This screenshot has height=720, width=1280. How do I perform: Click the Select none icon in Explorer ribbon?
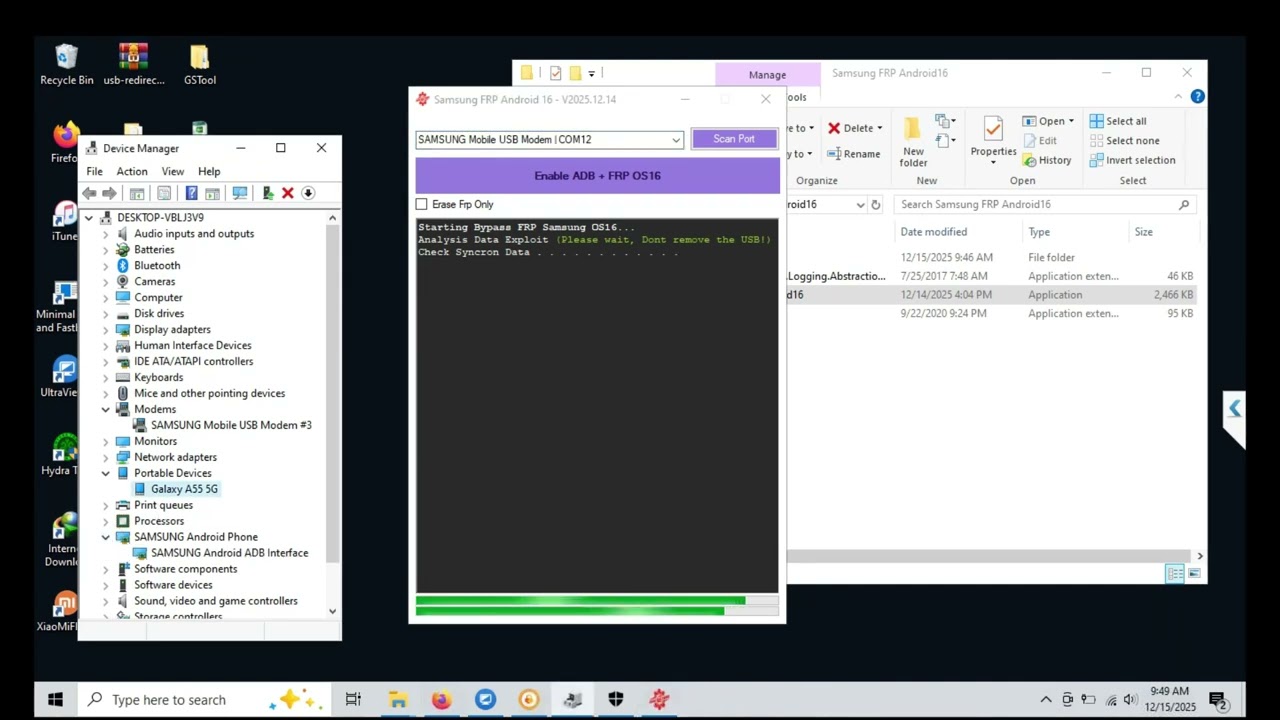[1097, 141]
